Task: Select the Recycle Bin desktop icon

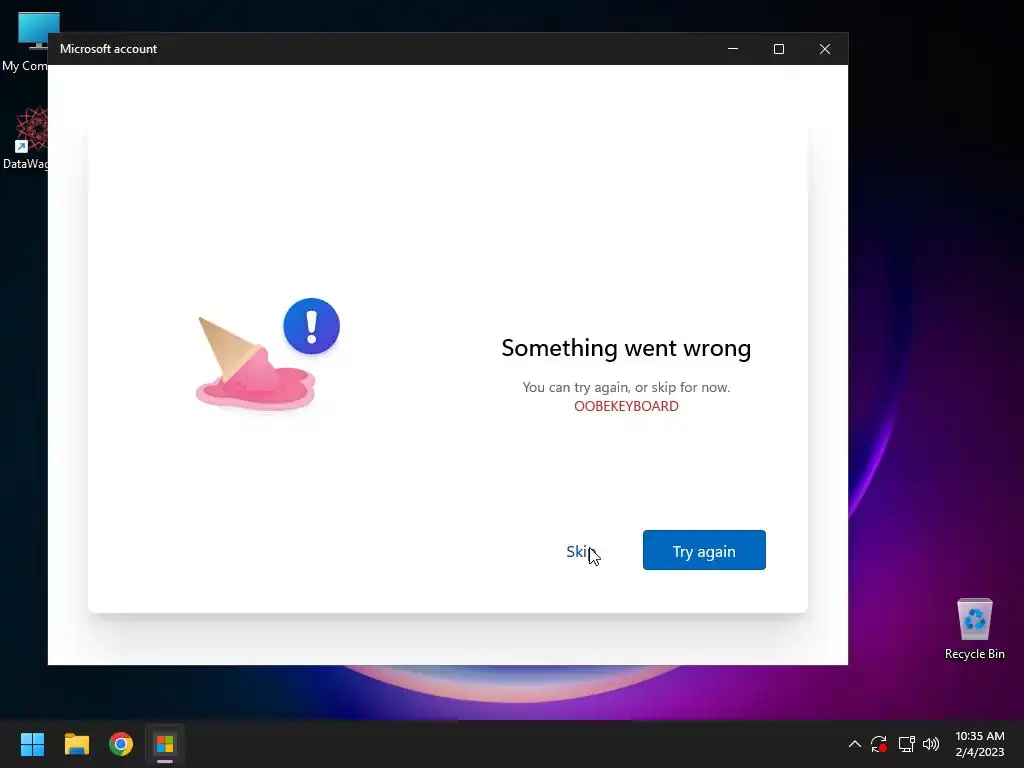Action: pyautogui.click(x=974, y=628)
